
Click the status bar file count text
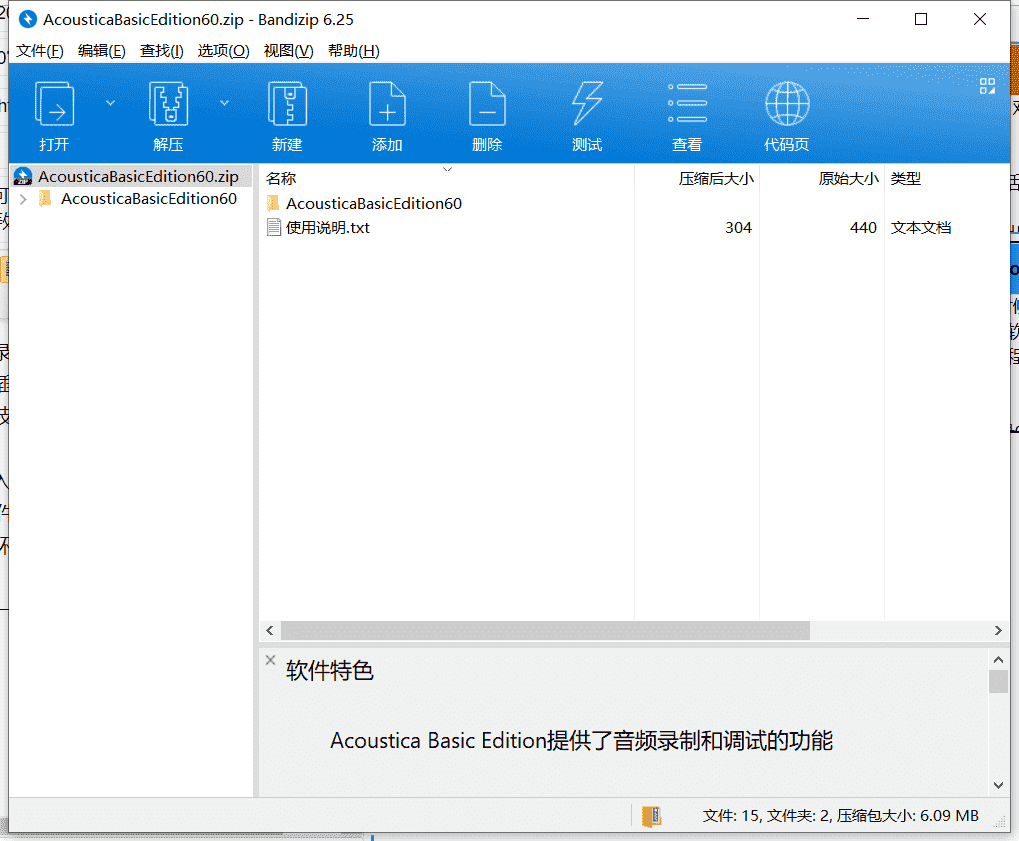[840, 816]
